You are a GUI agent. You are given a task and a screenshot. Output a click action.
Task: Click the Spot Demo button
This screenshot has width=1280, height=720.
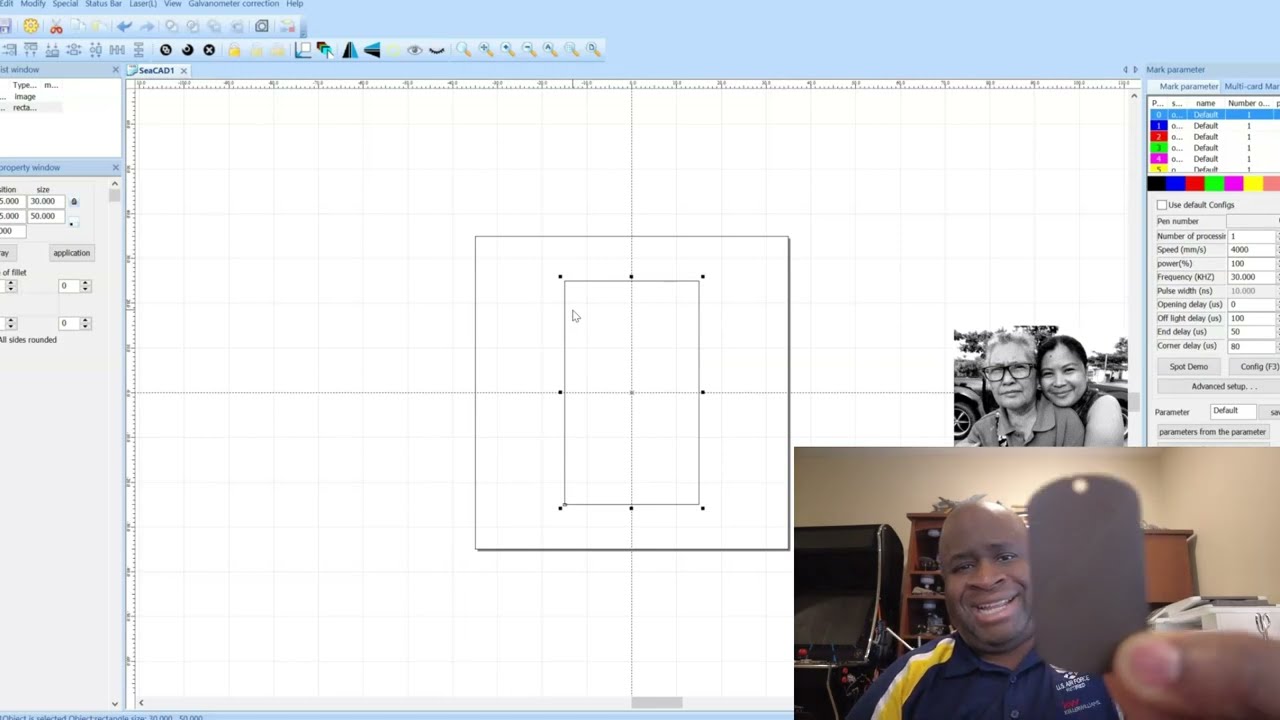pyautogui.click(x=1188, y=367)
